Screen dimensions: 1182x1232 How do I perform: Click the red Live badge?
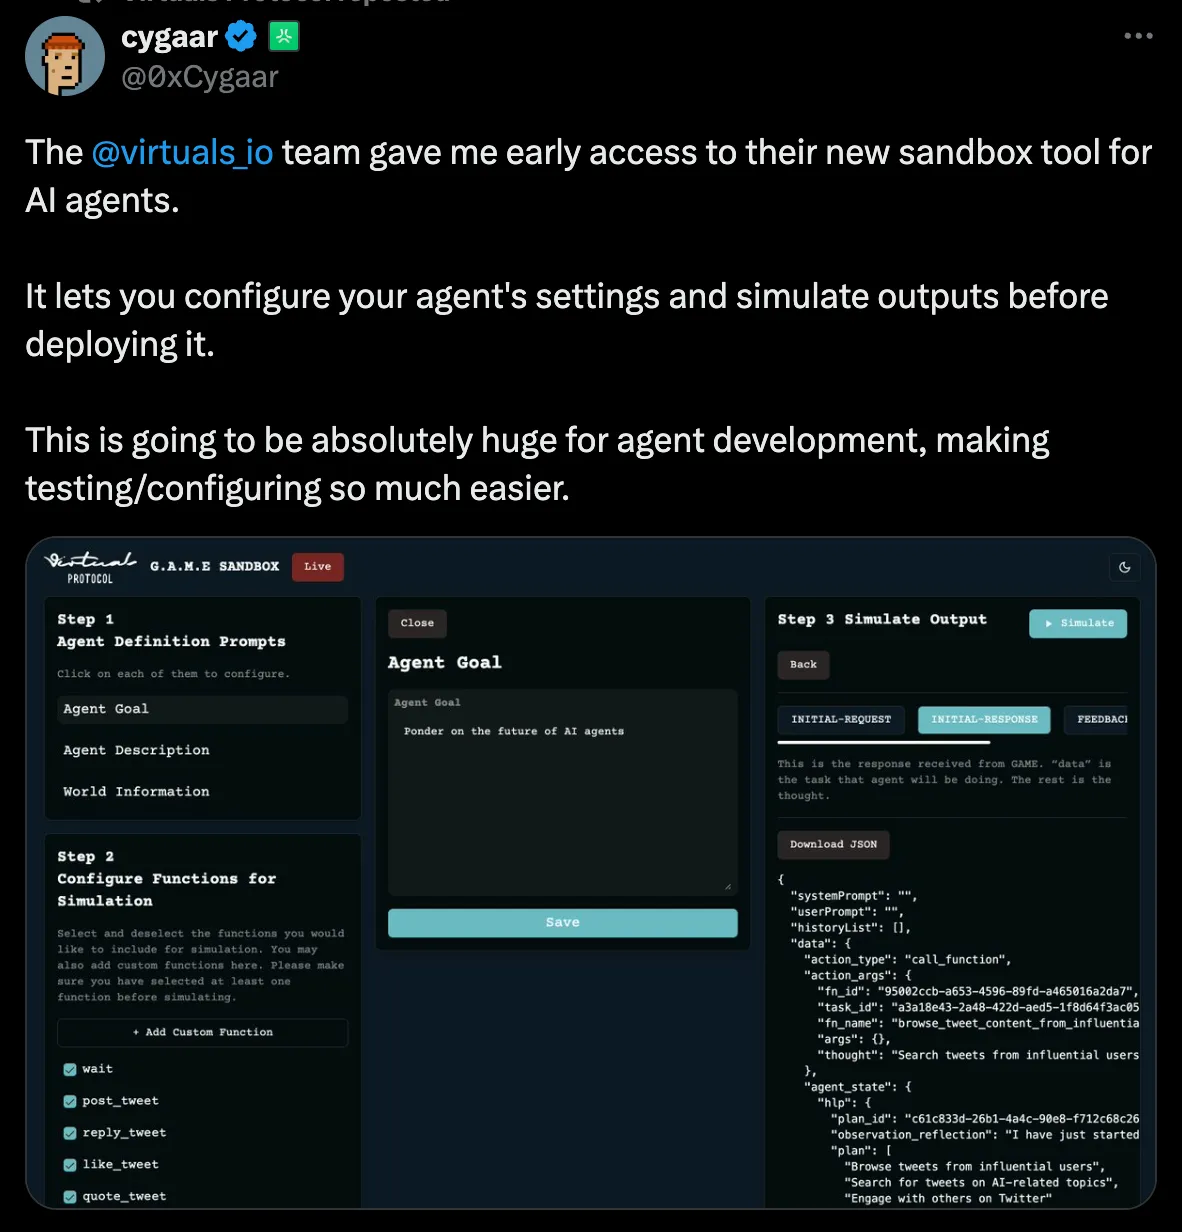[318, 567]
